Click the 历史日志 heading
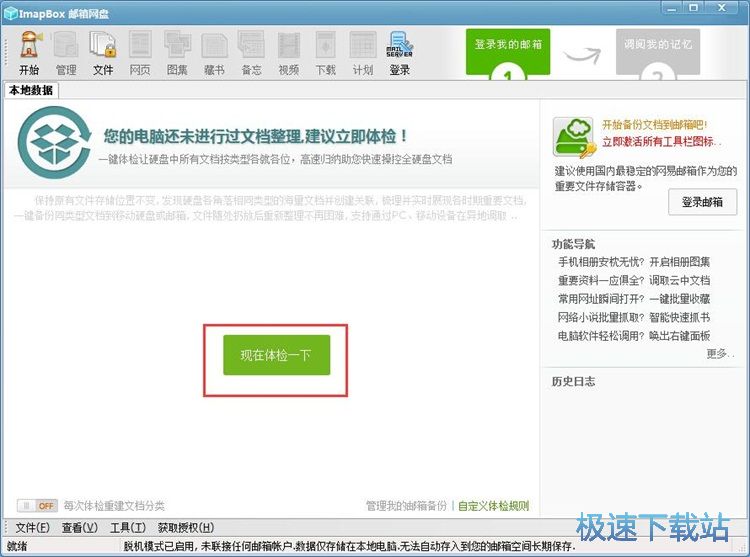750x557 pixels. point(574,382)
